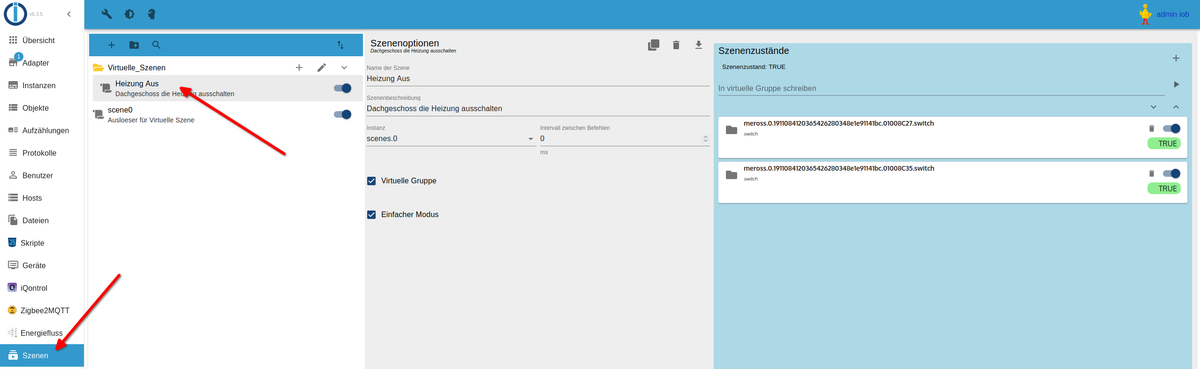Collapse the sidebar with left chevron
The width and height of the screenshot is (1200, 369).
(68, 14)
